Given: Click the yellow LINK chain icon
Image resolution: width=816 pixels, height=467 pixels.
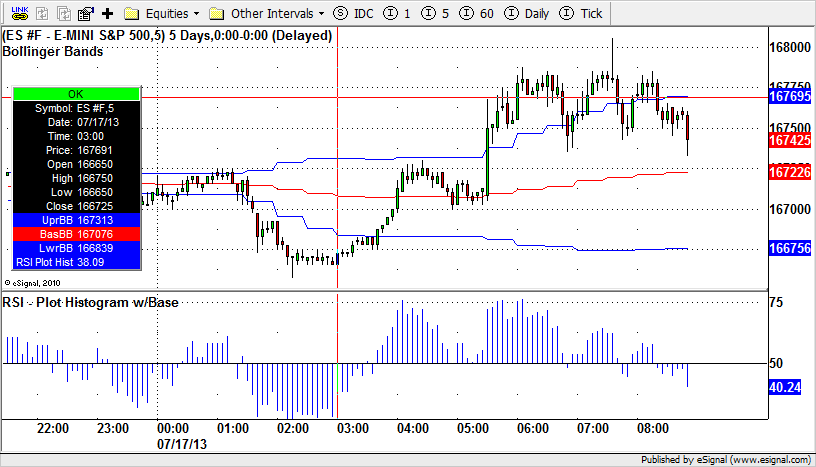Looking at the screenshot, I should click(x=20, y=13).
